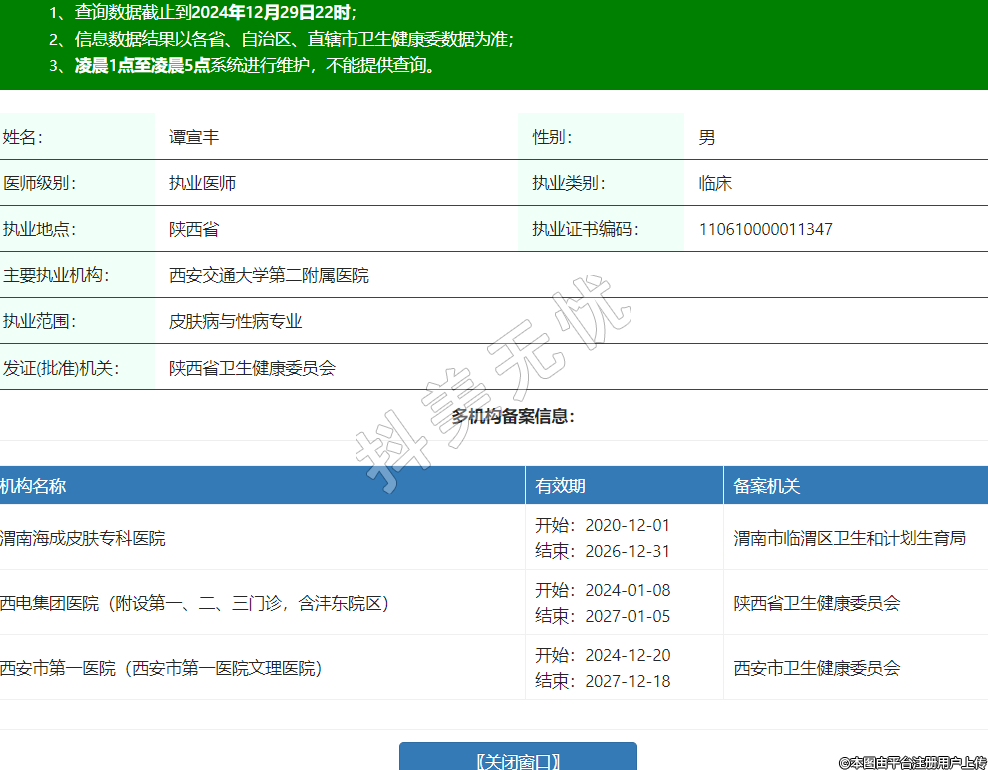988x770 pixels.
Task: Select the 西安市第一医院 table row
Action: (x=161, y=668)
